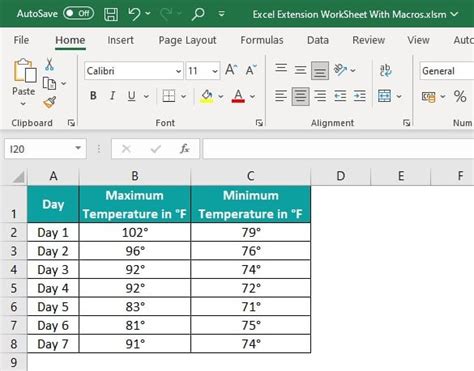The height and width of the screenshot is (371, 474).
Task: Click Top Align icon
Action: point(281,68)
